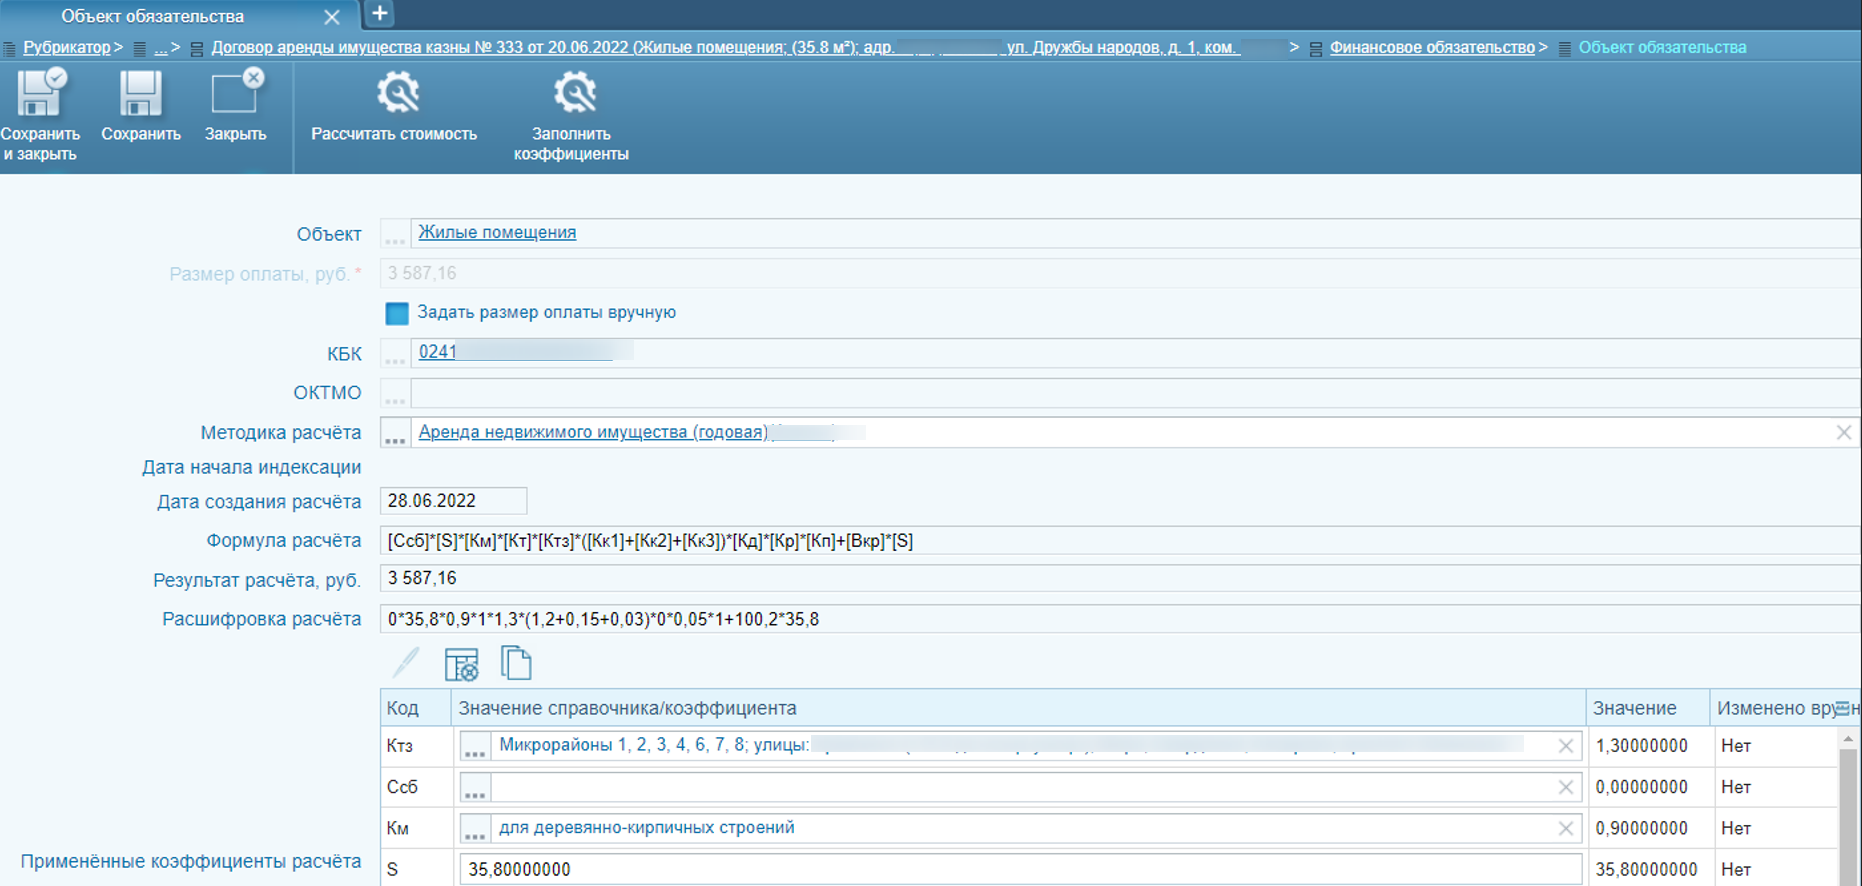Viewport: 1862px width, 886px height.
Task: Open the lookup ellipsis in the Ктз row
Action: [x=475, y=747]
